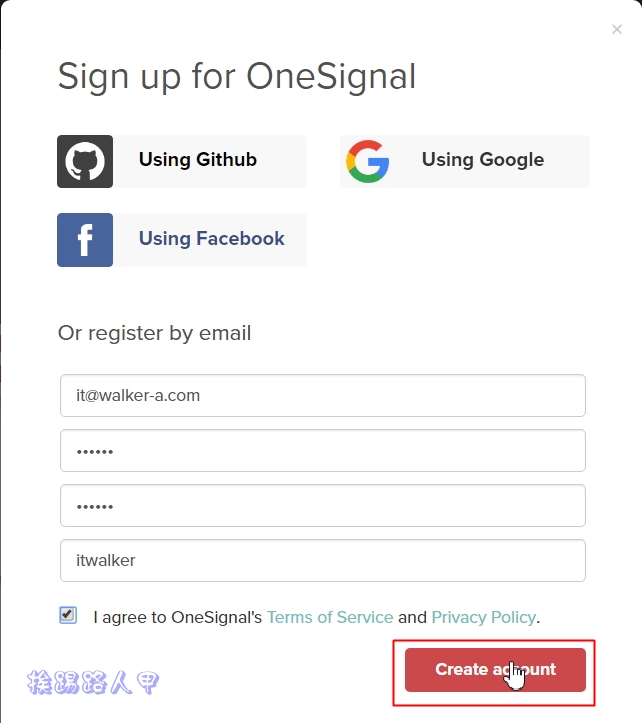
Task: Click the red Create account button
Action: pyautogui.click(x=495, y=670)
